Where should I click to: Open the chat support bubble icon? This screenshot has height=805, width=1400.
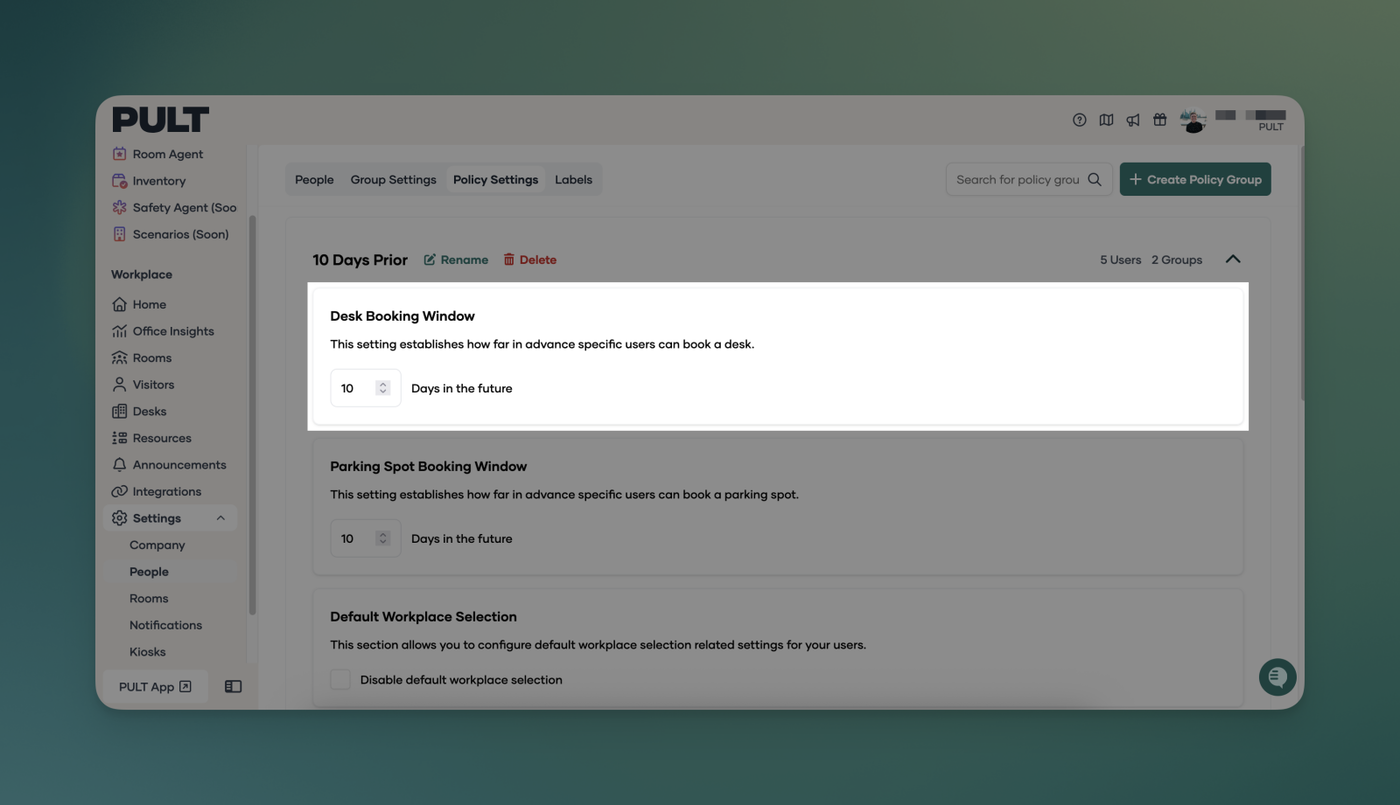tap(1277, 677)
